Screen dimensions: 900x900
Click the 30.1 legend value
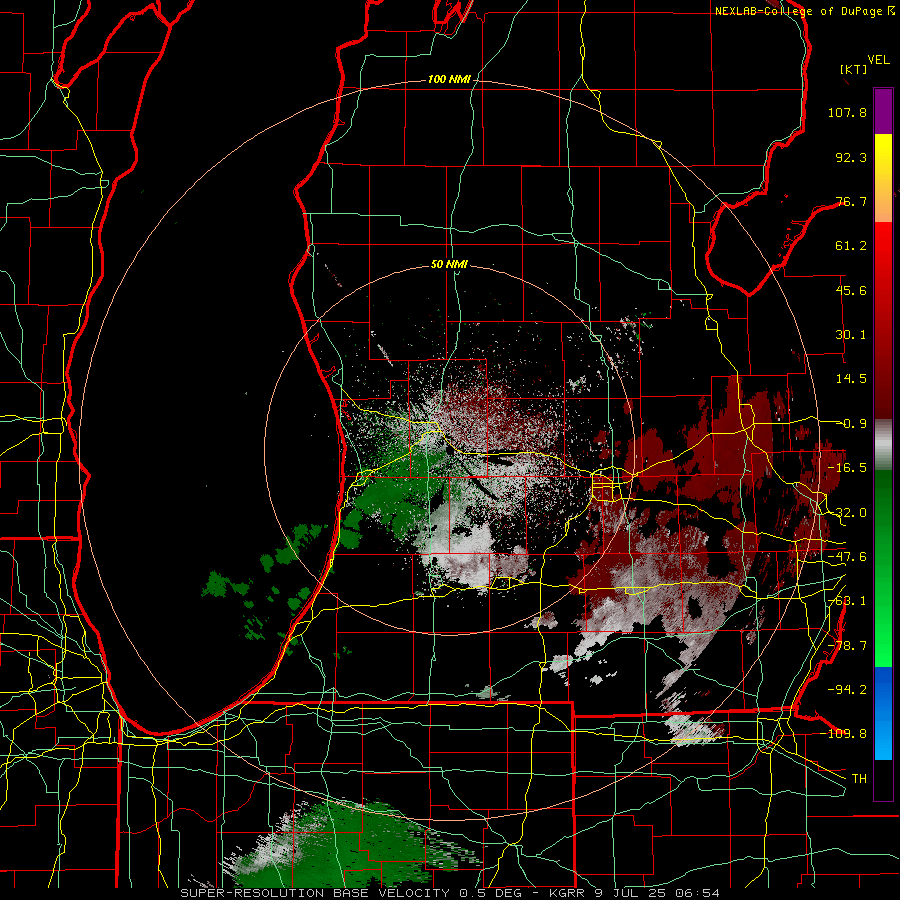coord(851,335)
